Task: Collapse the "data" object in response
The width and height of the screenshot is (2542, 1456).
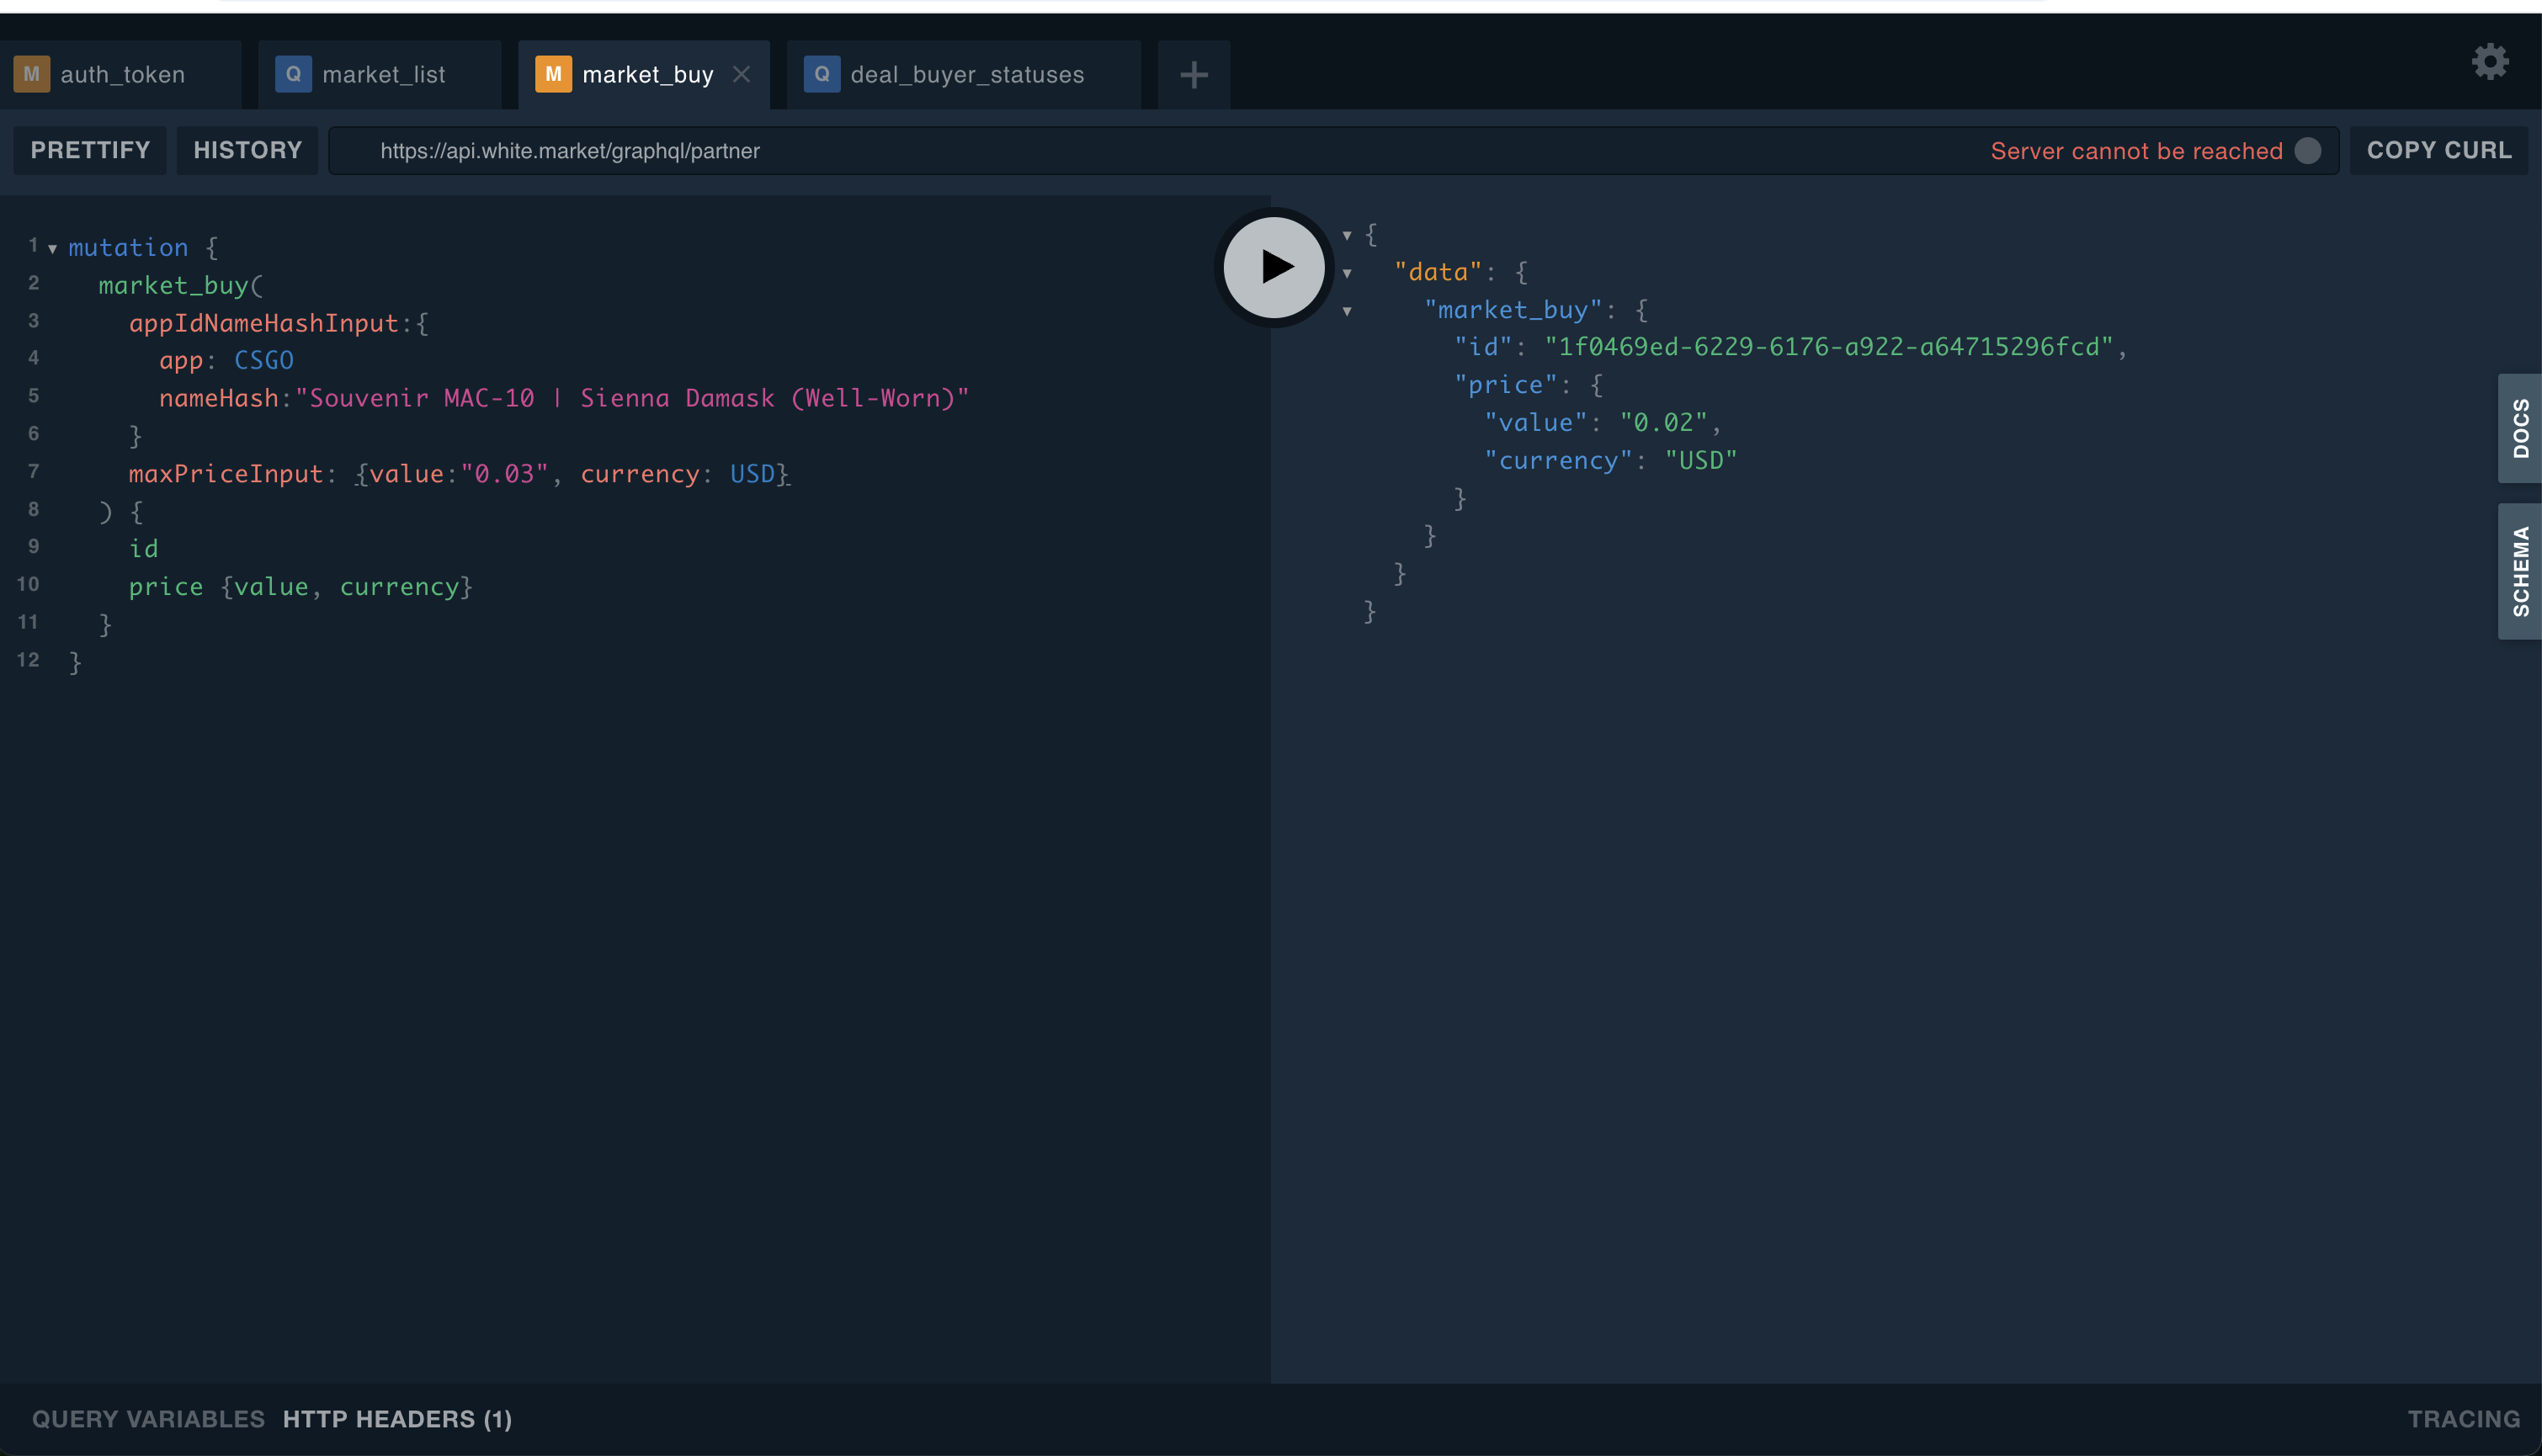Action: click(1347, 273)
